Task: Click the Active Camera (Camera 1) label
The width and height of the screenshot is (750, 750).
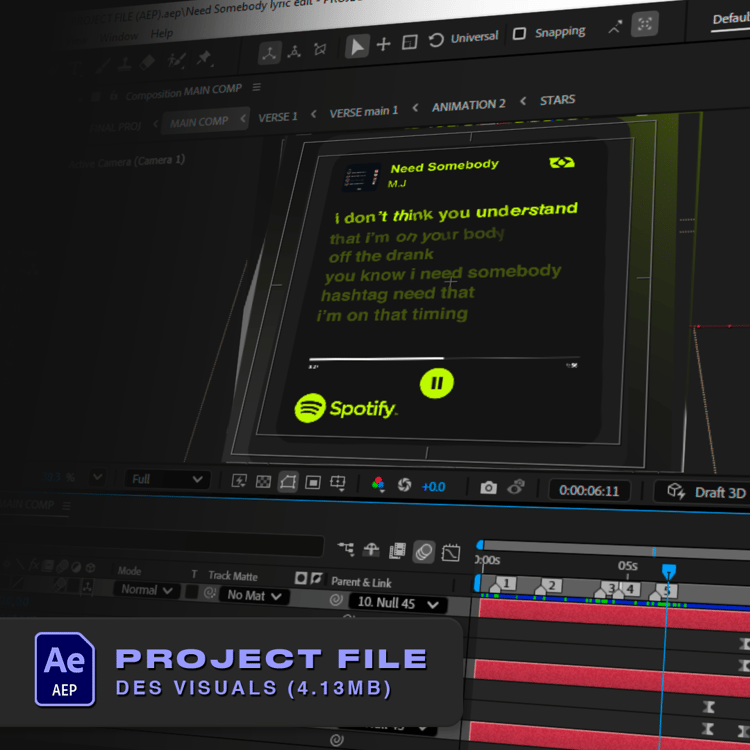Action: tap(127, 162)
